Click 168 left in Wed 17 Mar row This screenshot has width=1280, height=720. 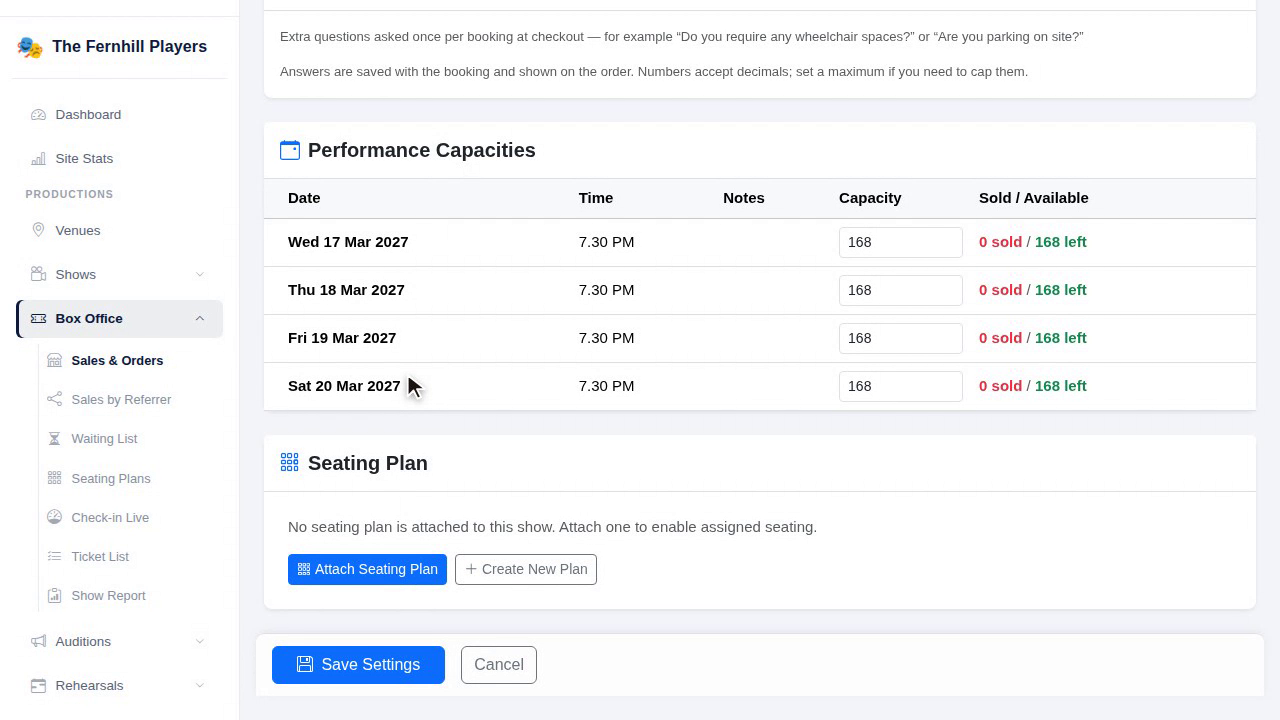[x=1061, y=242]
